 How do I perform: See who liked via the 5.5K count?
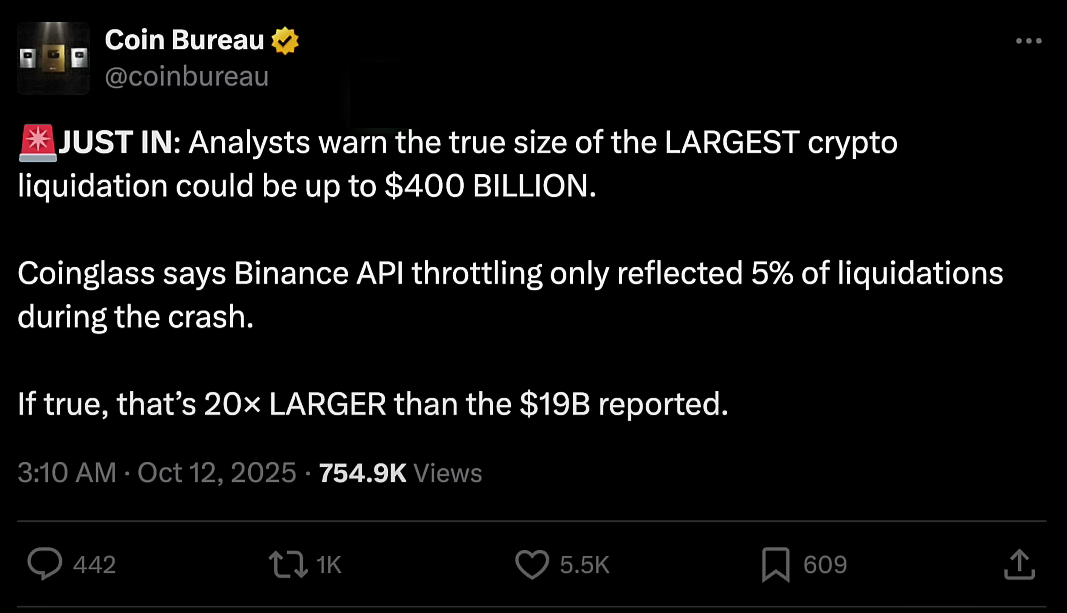[585, 564]
